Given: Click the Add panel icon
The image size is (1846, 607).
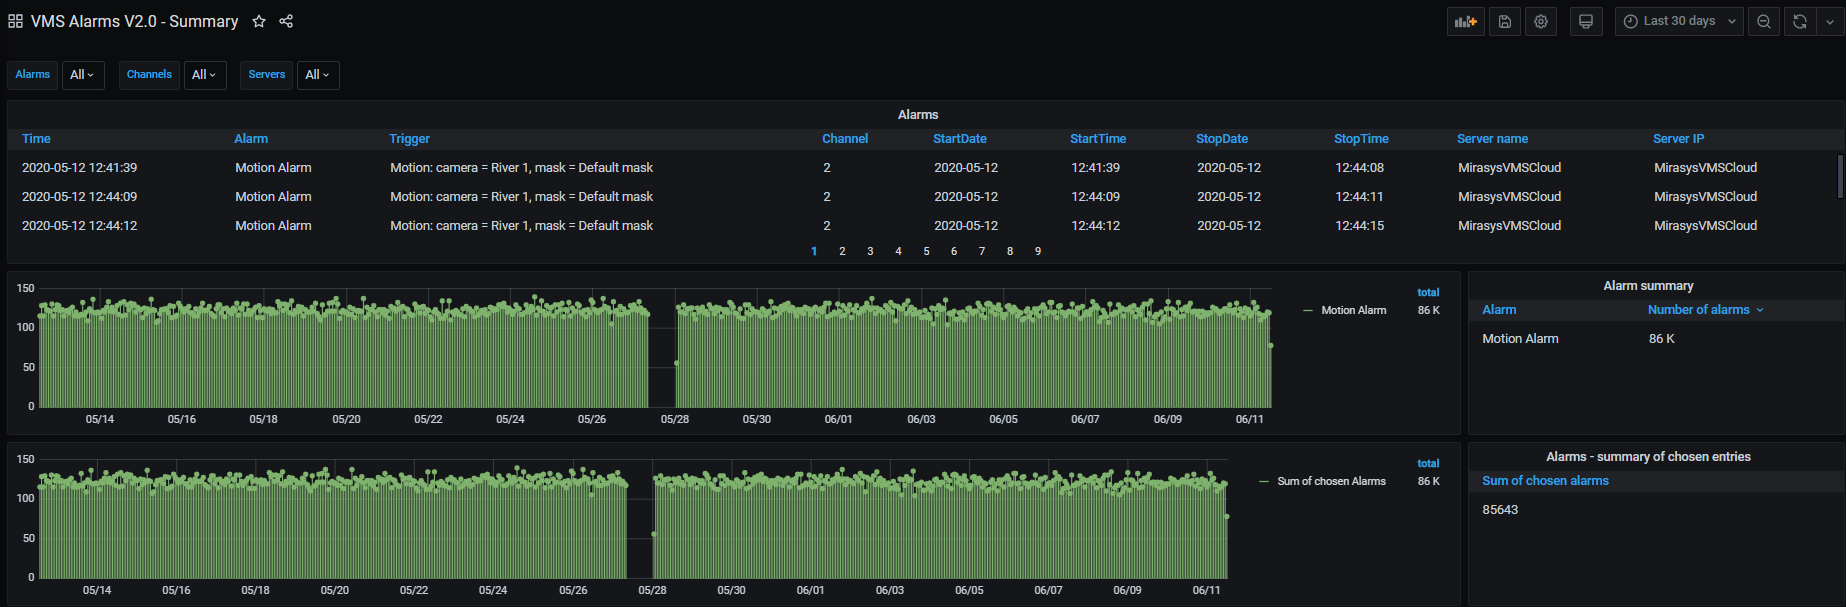Looking at the screenshot, I should 1465,21.
